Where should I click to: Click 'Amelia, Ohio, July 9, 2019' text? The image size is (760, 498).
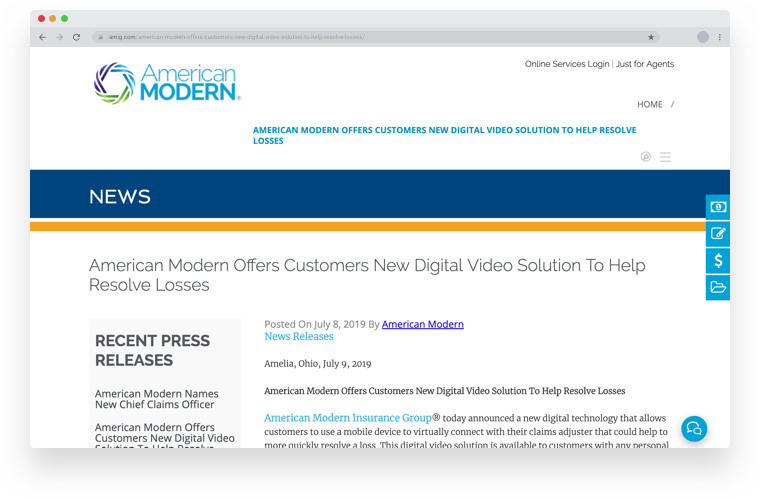(317, 364)
